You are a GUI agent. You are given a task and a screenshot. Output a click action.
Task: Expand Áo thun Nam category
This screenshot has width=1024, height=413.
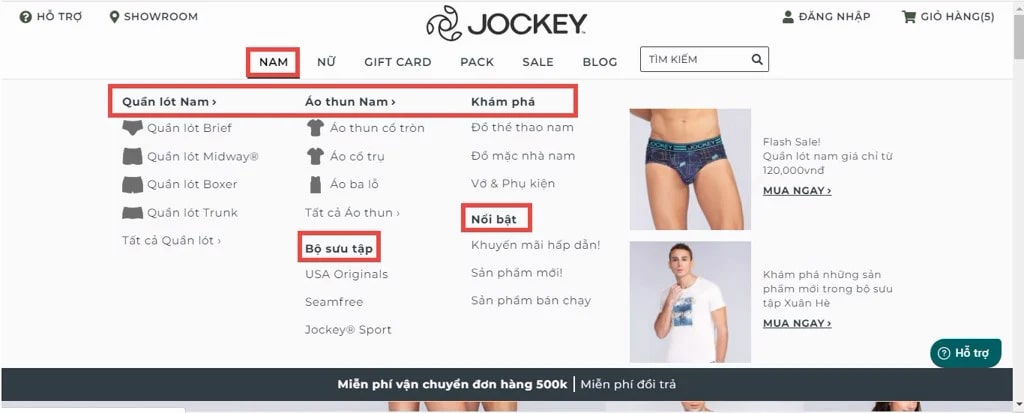coord(350,102)
